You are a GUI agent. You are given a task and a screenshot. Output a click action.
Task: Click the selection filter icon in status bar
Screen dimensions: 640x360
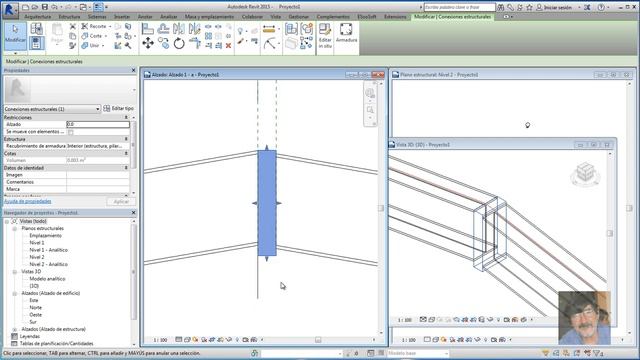tap(598, 353)
